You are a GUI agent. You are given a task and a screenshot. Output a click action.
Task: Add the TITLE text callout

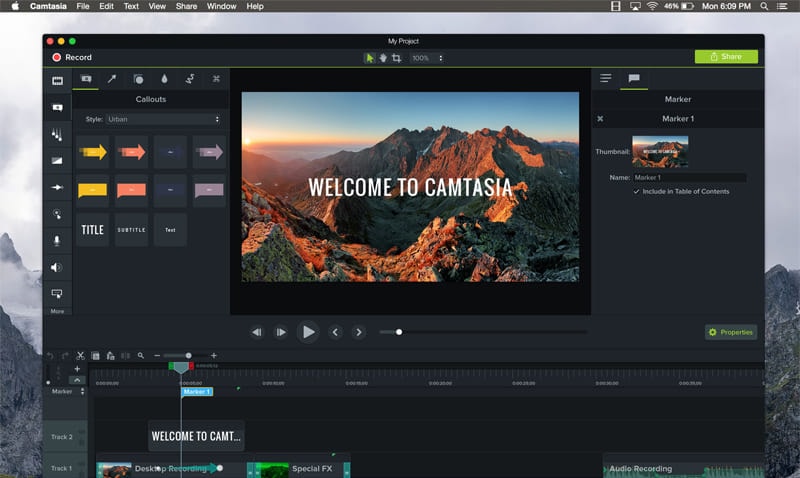coord(93,230)
